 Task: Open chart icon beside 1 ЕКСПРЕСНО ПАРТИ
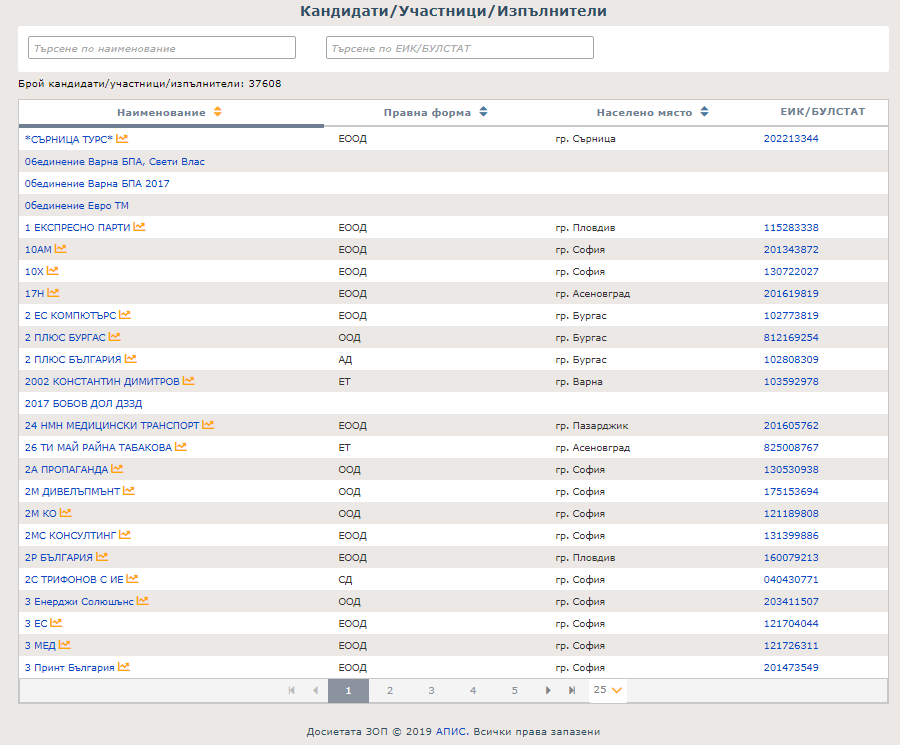click(x=139, y=227)
